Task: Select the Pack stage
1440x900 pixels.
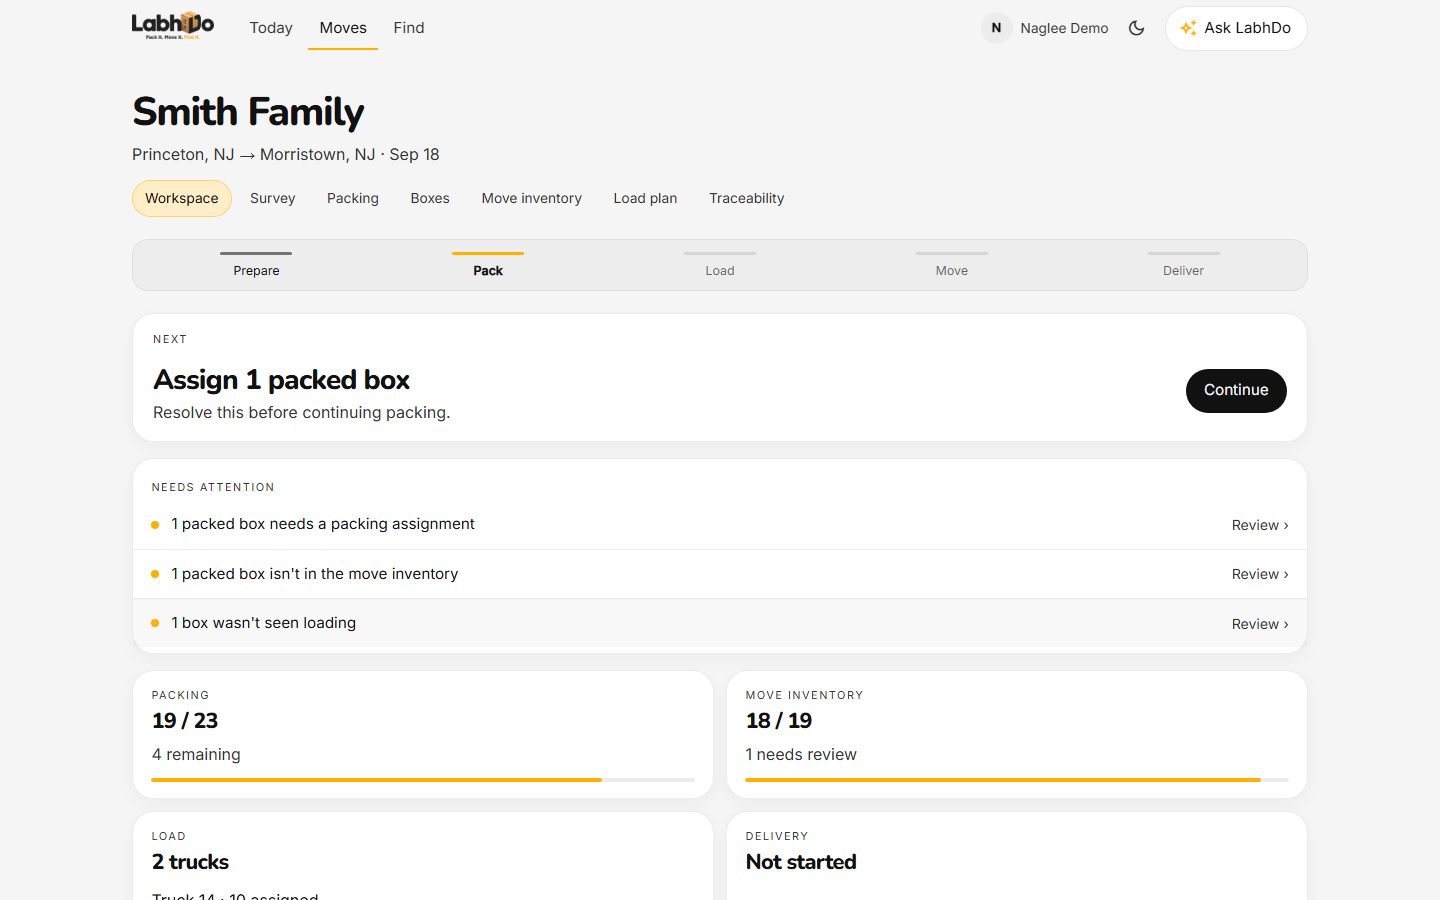Action: 488,265
